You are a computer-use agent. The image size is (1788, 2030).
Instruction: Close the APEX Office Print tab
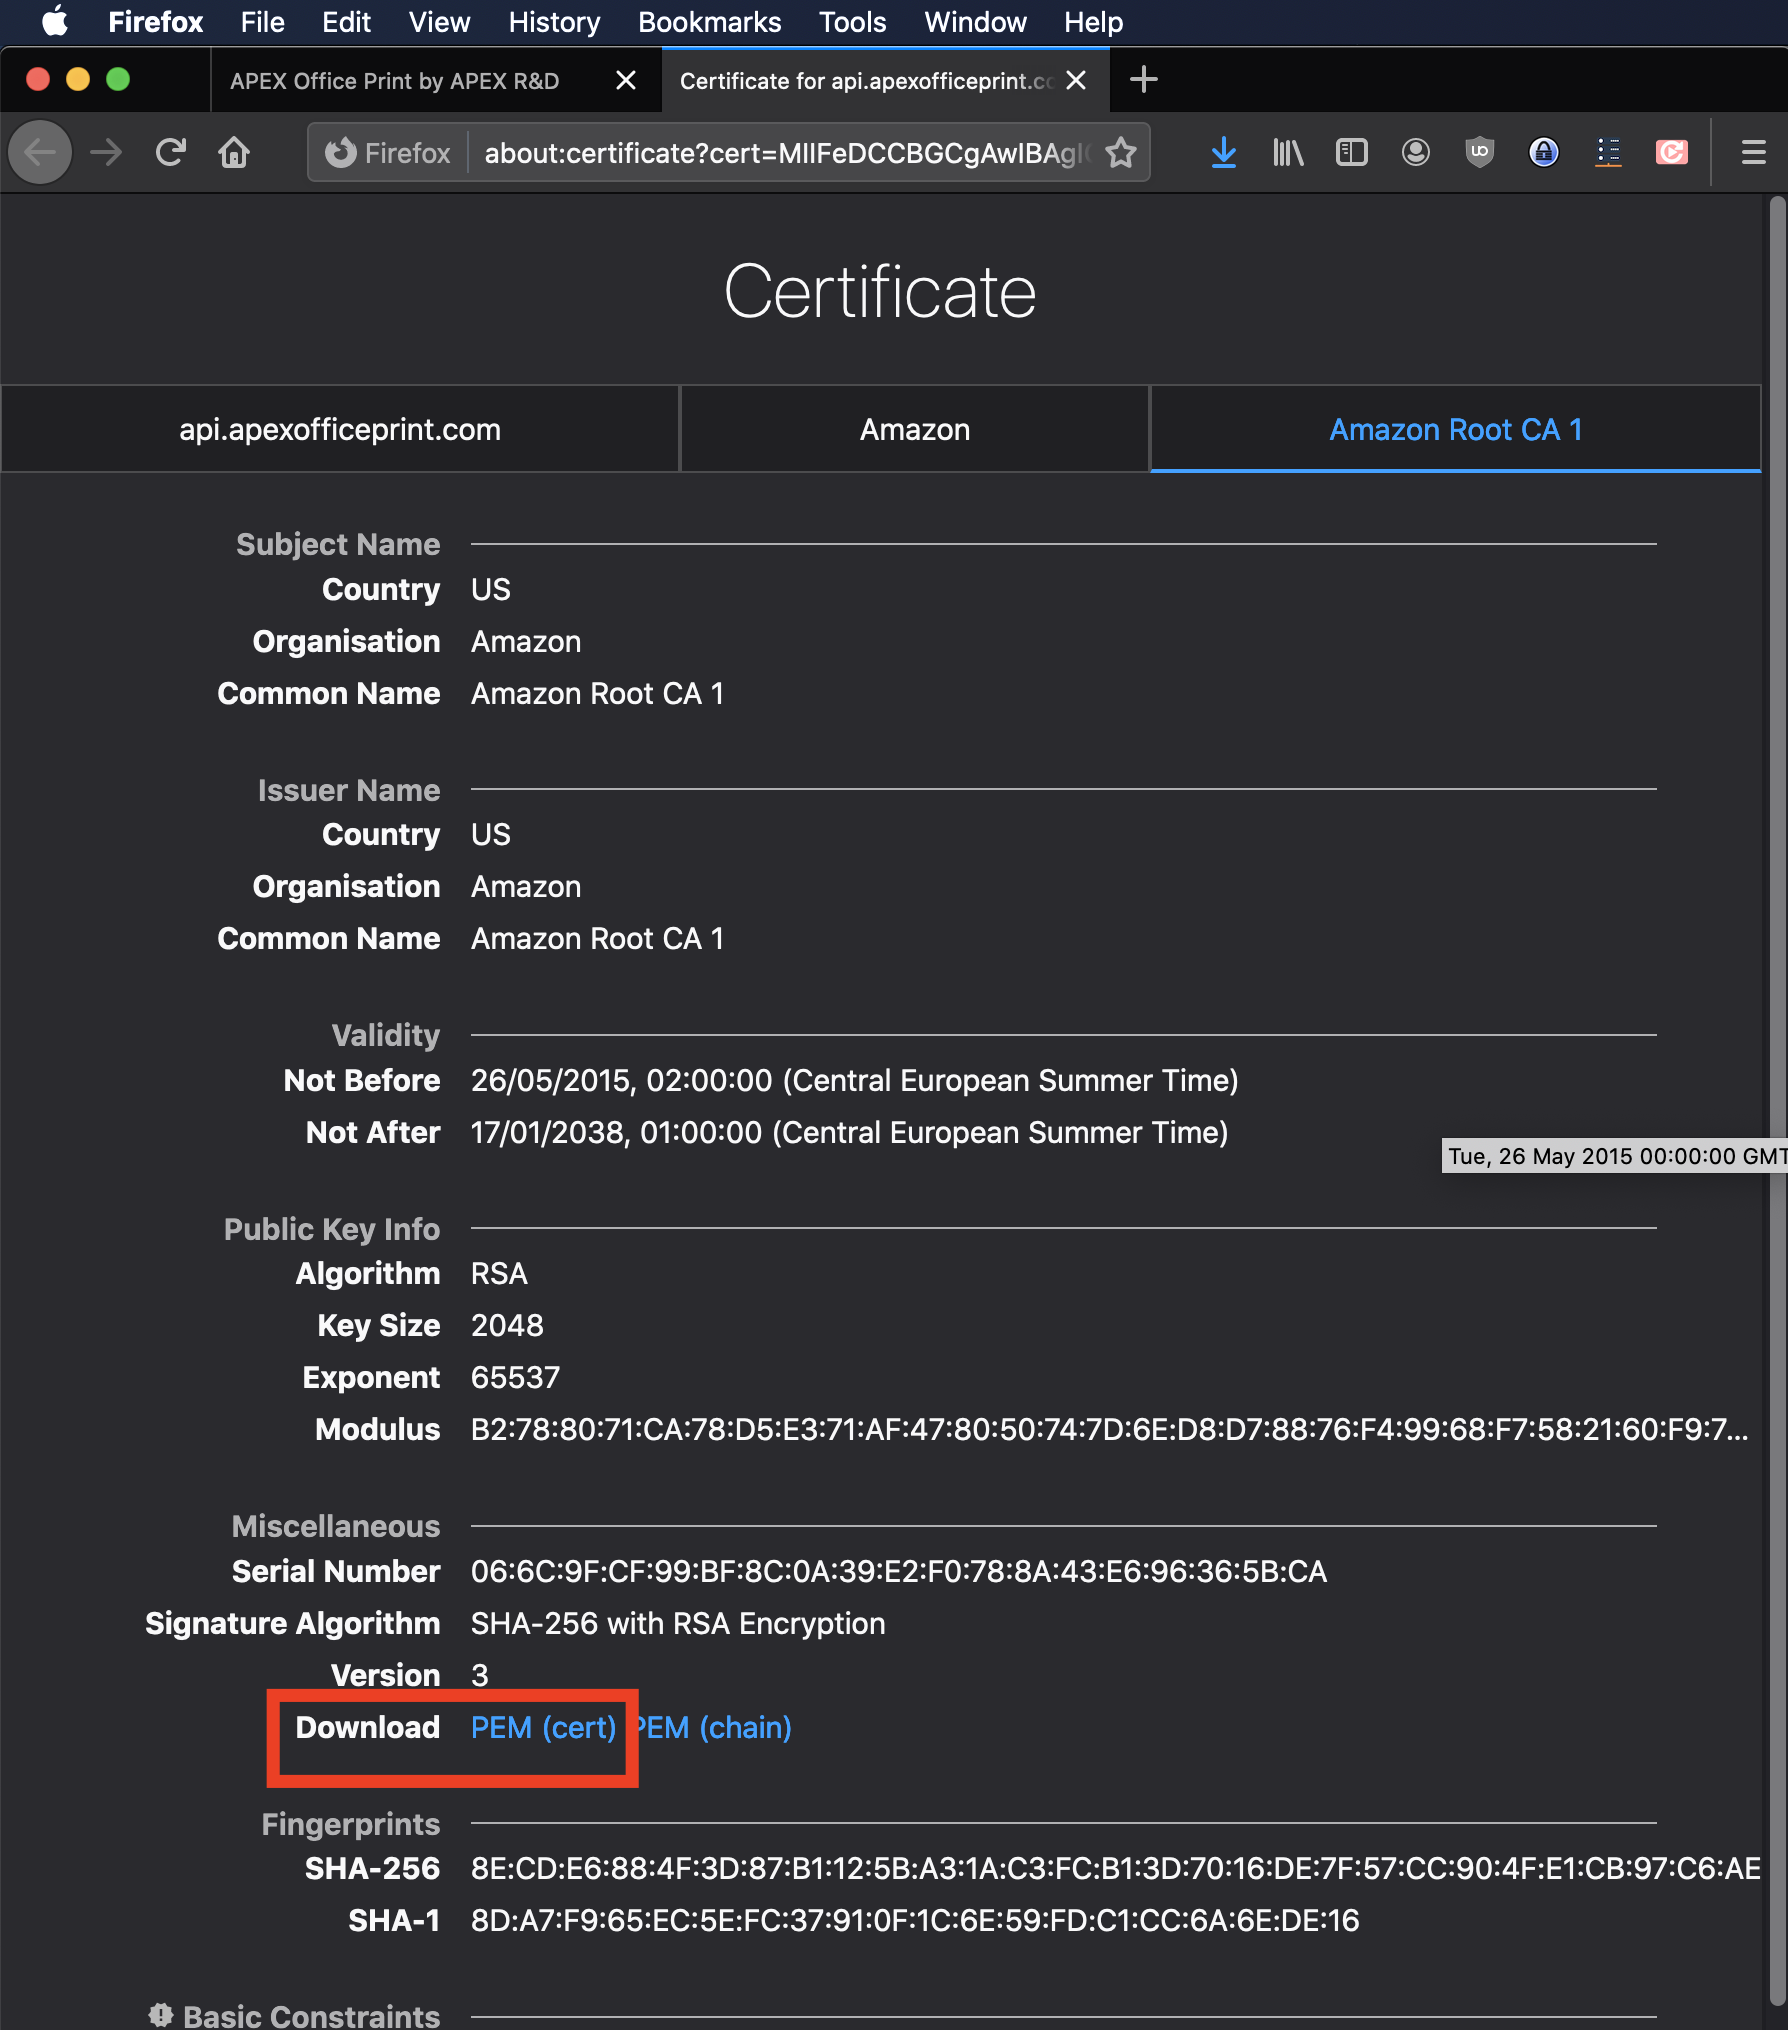pos(626,80)
